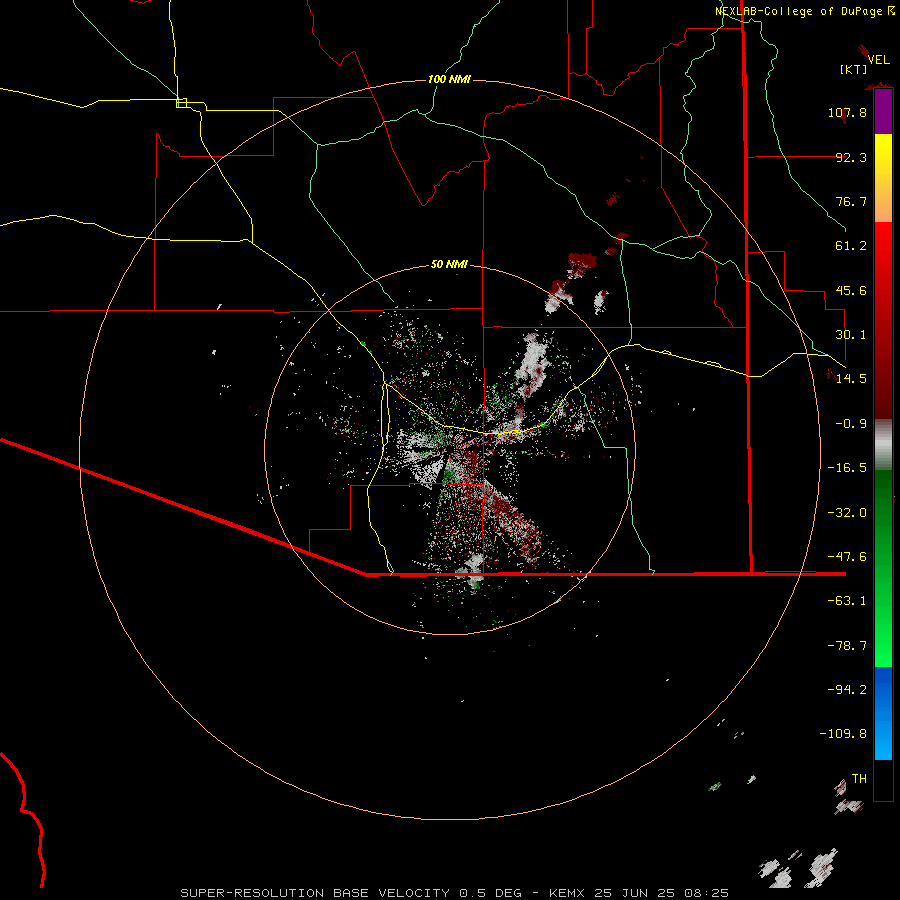The width and height of the screenshot is (900, 900).
Task: Click the -0.9 velocity scale value
Action: (851, 424)
